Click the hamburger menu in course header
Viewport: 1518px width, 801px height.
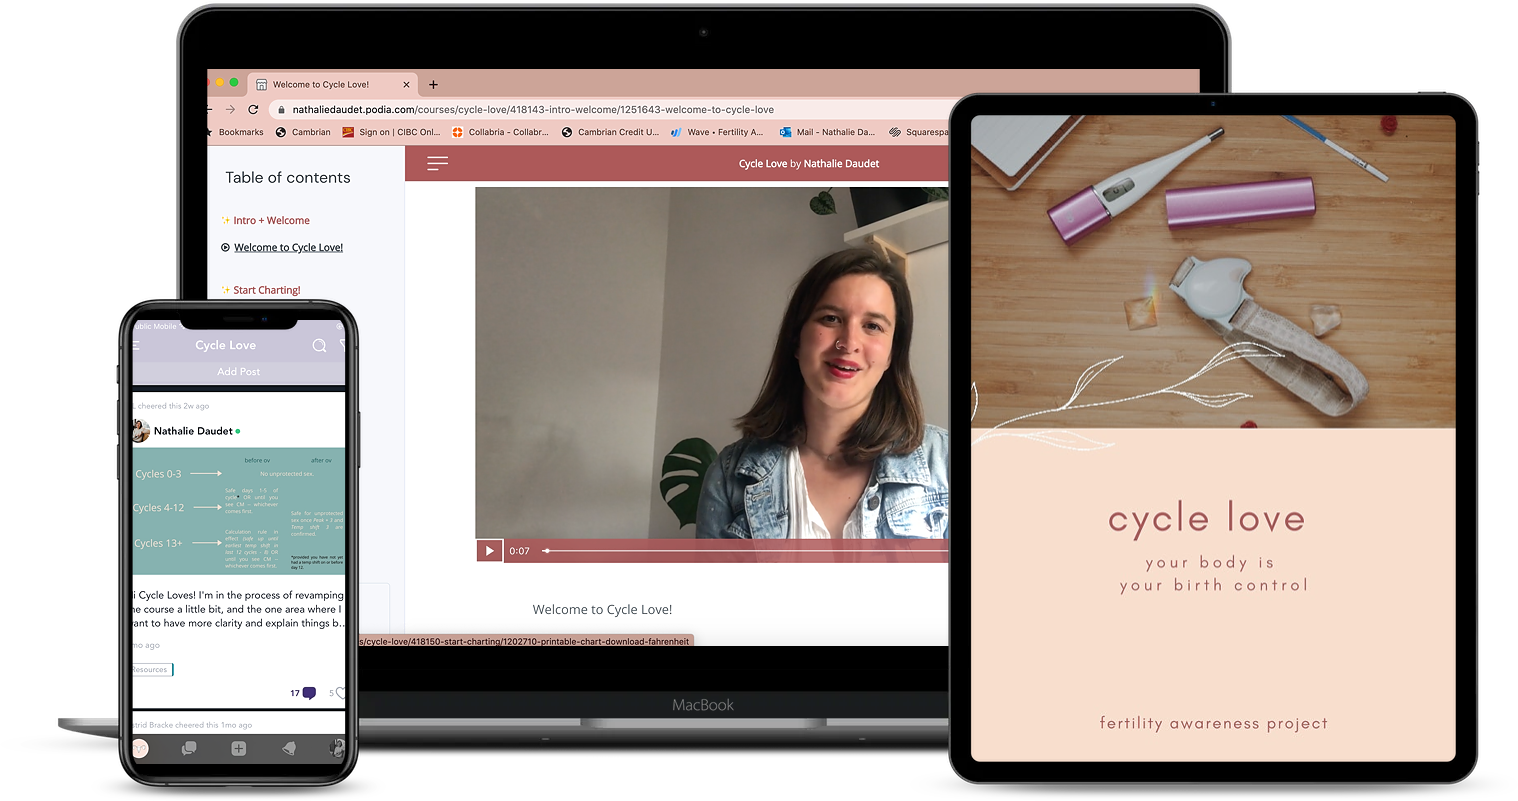(437, 163)
